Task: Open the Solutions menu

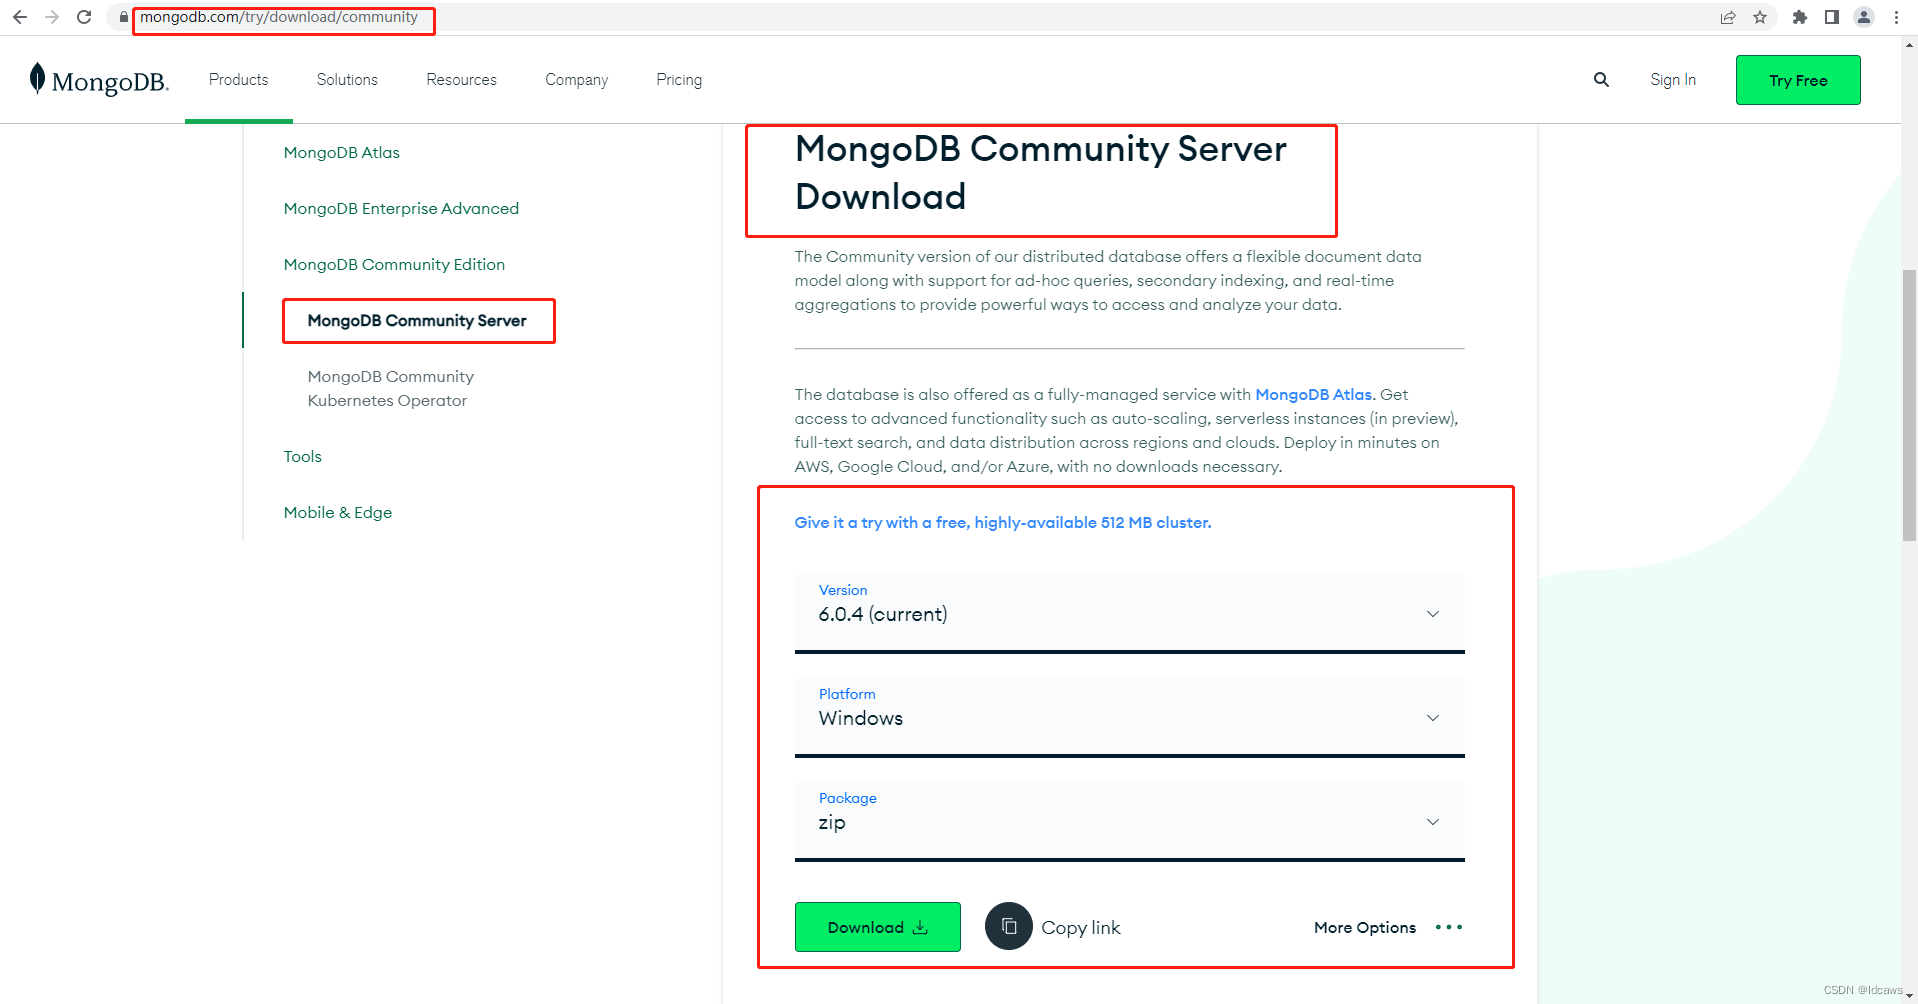Action: pos(347,80)
